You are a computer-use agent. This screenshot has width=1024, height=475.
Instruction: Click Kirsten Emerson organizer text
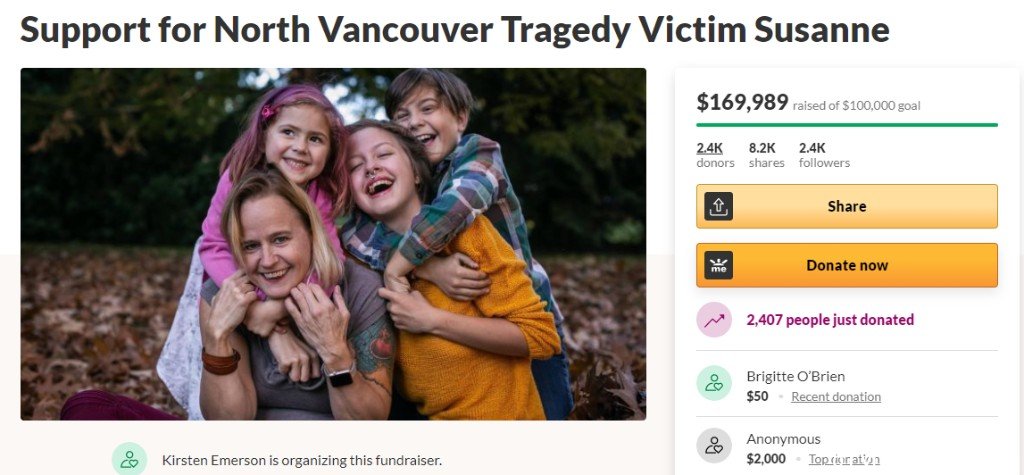302,460
